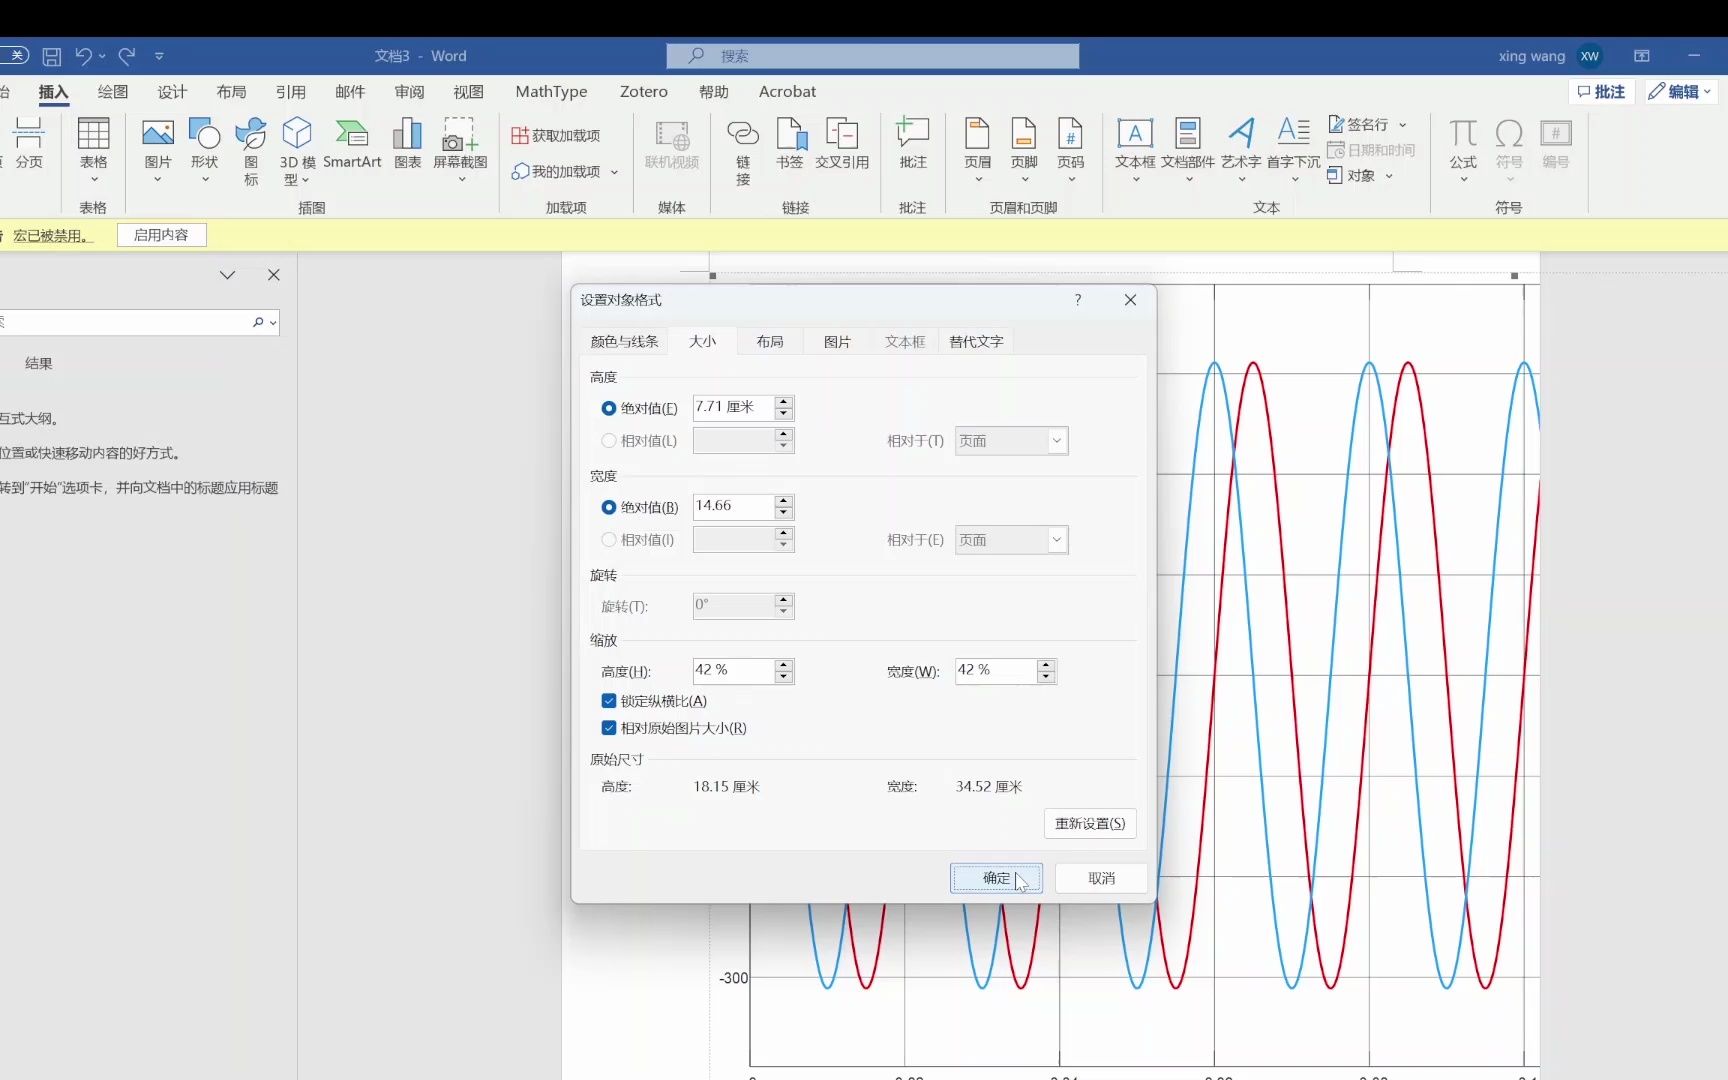
Task: Toggle 相对原始图片大小(R) checkbox
Action: (608, 728)
